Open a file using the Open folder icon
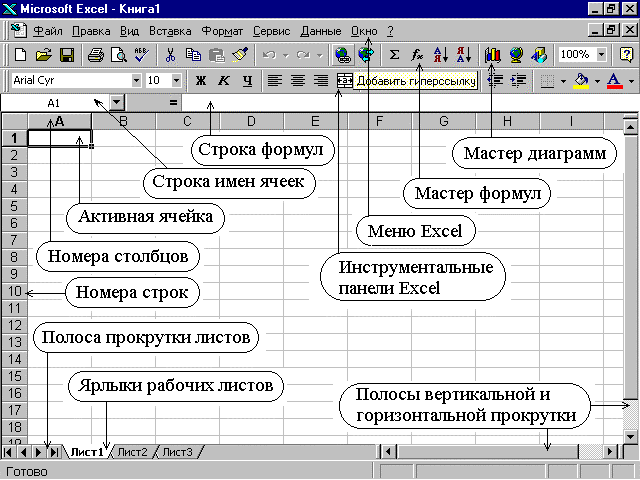The width and height of the screenshot is (640, 480). pos(44,55)
